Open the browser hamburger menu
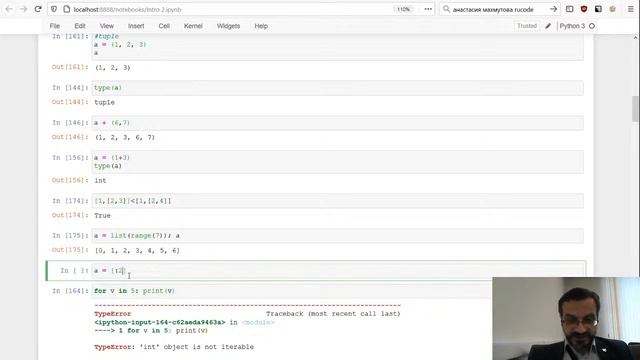Image resolution: width=640 pixels, height=360 pixels. 630,9
